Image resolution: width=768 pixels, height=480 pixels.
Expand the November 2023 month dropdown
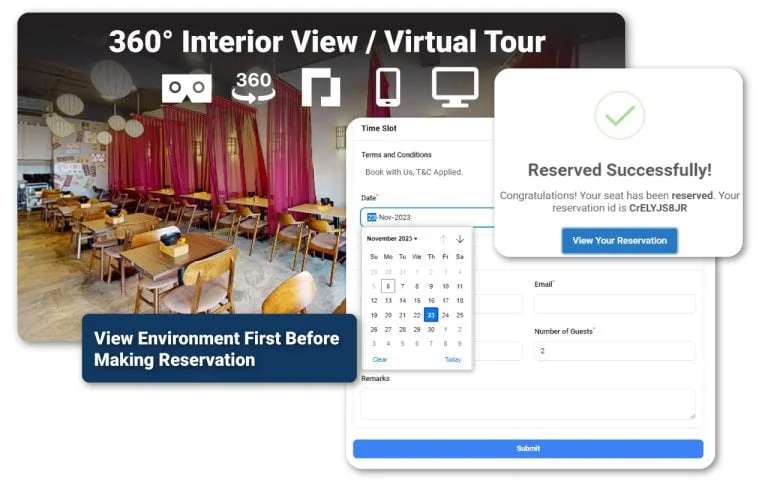click(x=392, y=239)
